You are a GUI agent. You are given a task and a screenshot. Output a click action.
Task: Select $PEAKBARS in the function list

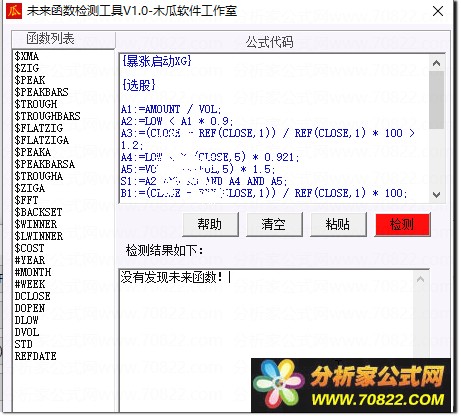tap(41, 92)
